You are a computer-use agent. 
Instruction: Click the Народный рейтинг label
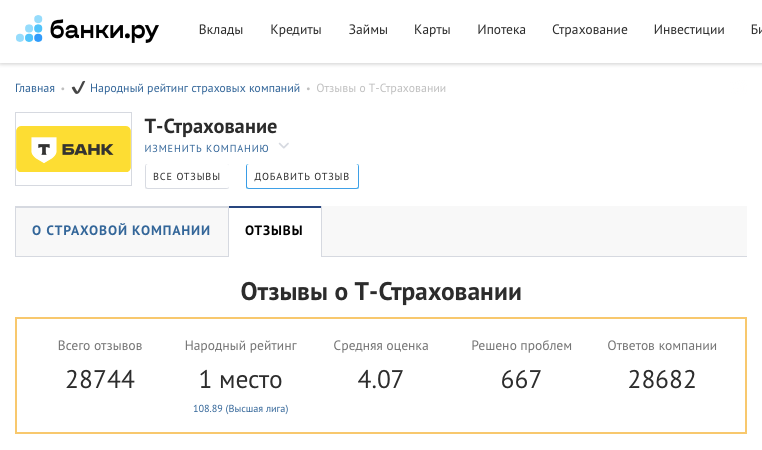point(241,346)
